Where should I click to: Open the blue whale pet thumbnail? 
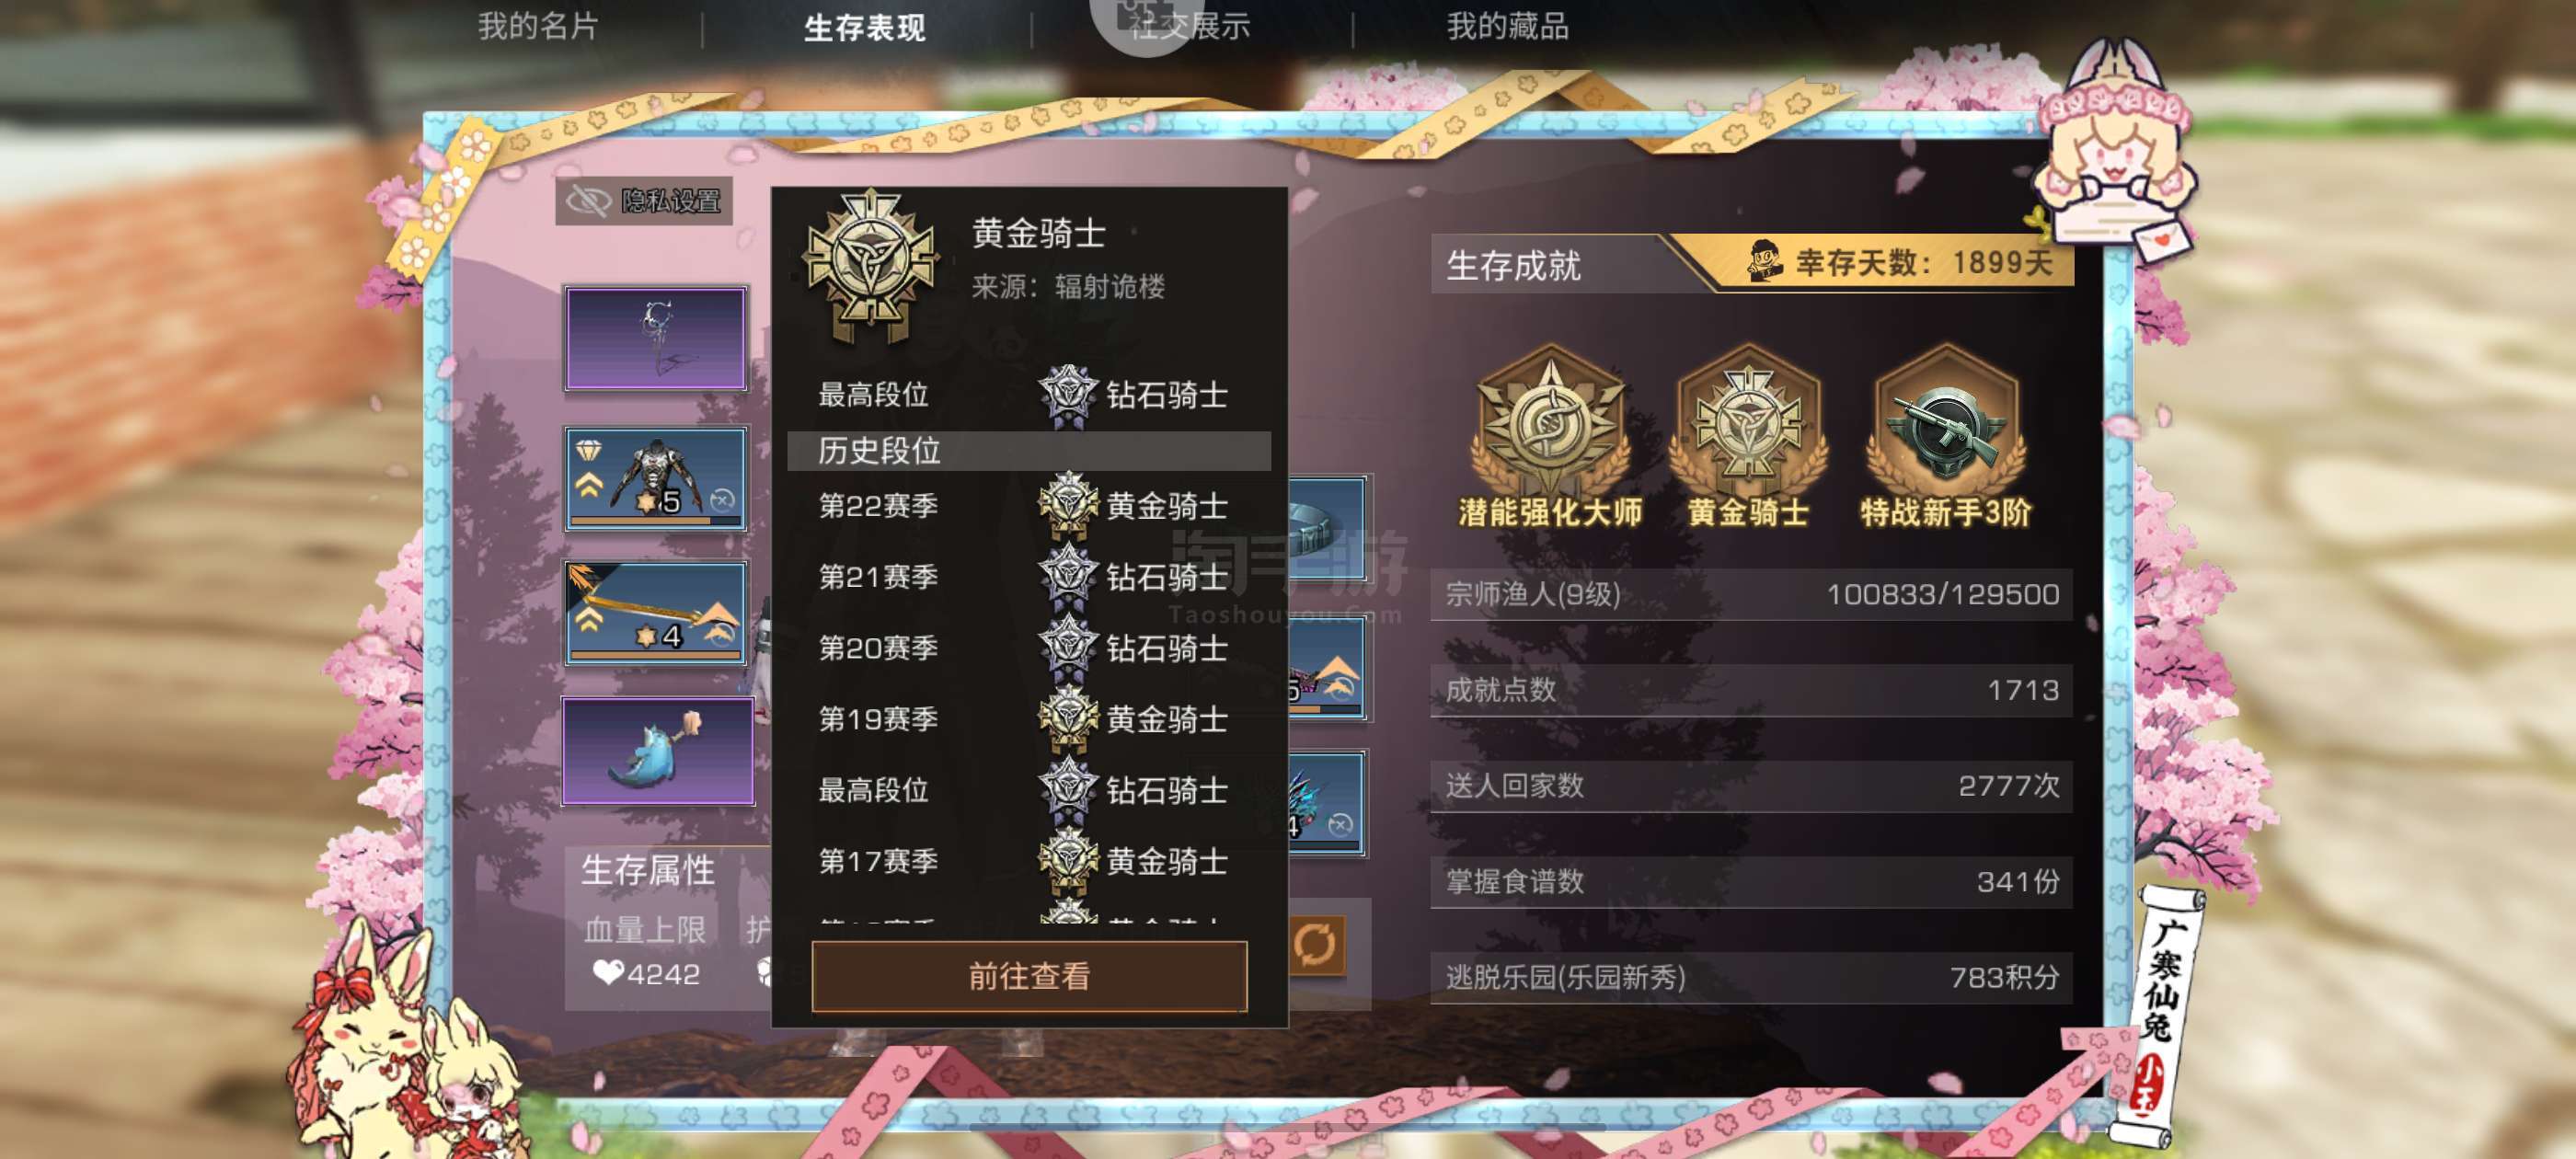click(658, 751)
